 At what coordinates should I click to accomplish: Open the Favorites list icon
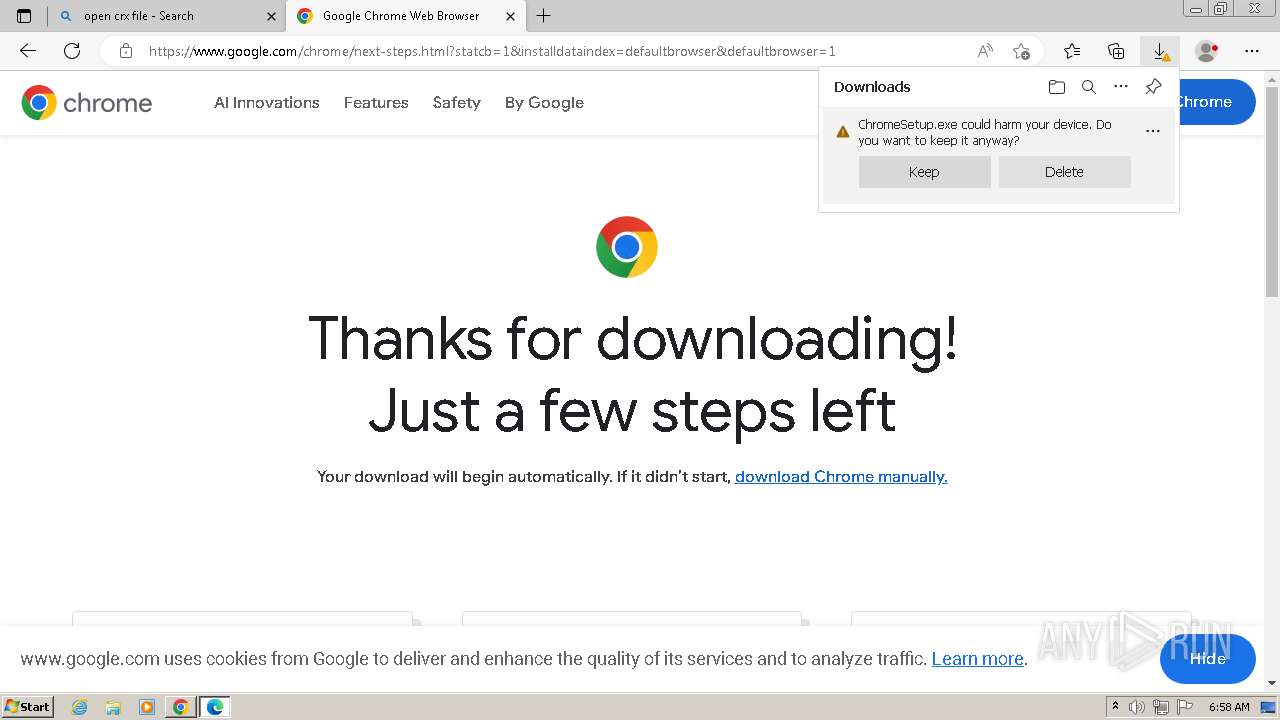1072,51
